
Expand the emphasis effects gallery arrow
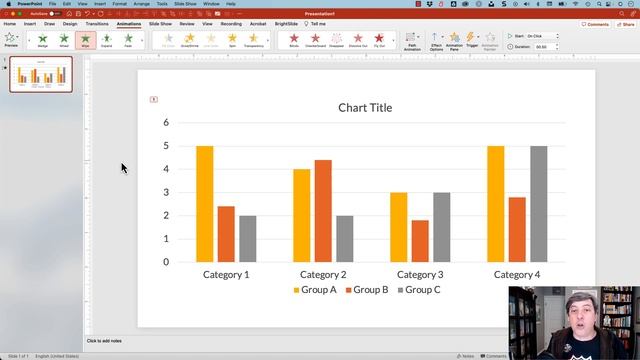(x=268, y=40)
